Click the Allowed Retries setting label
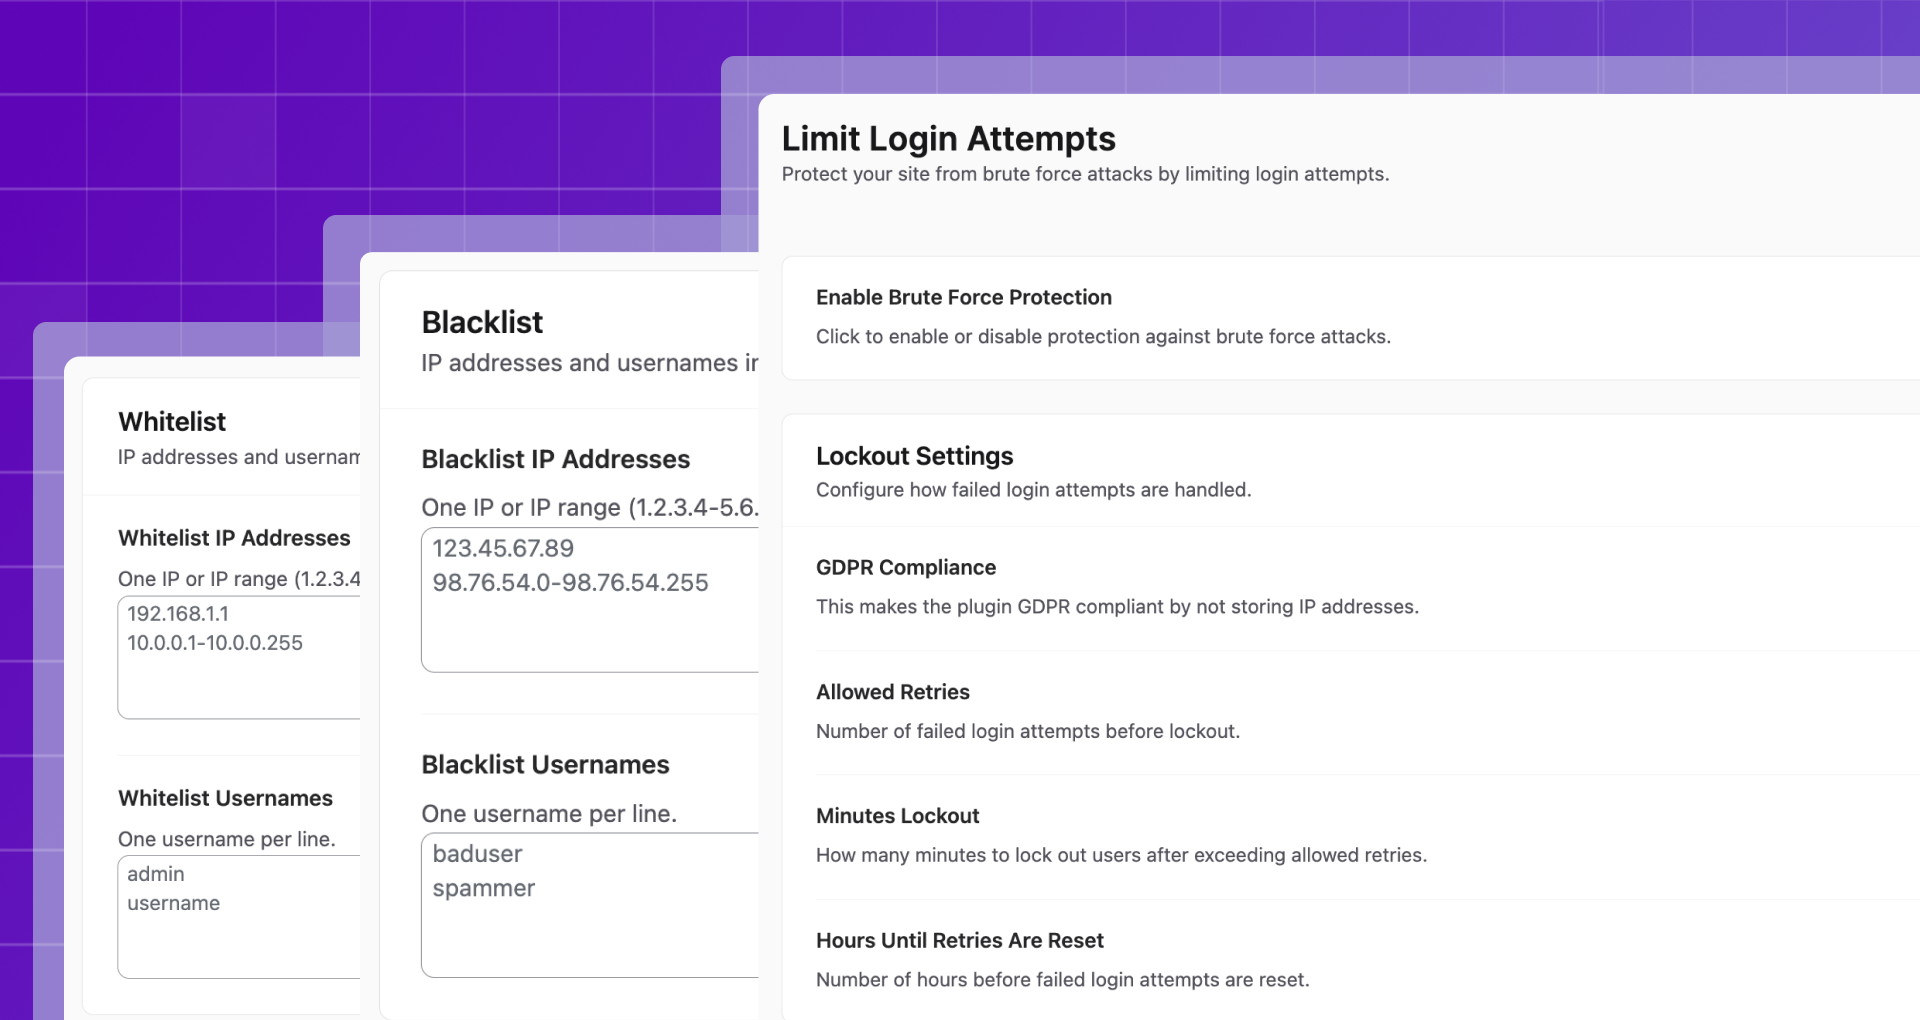 pyautogui.click(x=892, y=692)
